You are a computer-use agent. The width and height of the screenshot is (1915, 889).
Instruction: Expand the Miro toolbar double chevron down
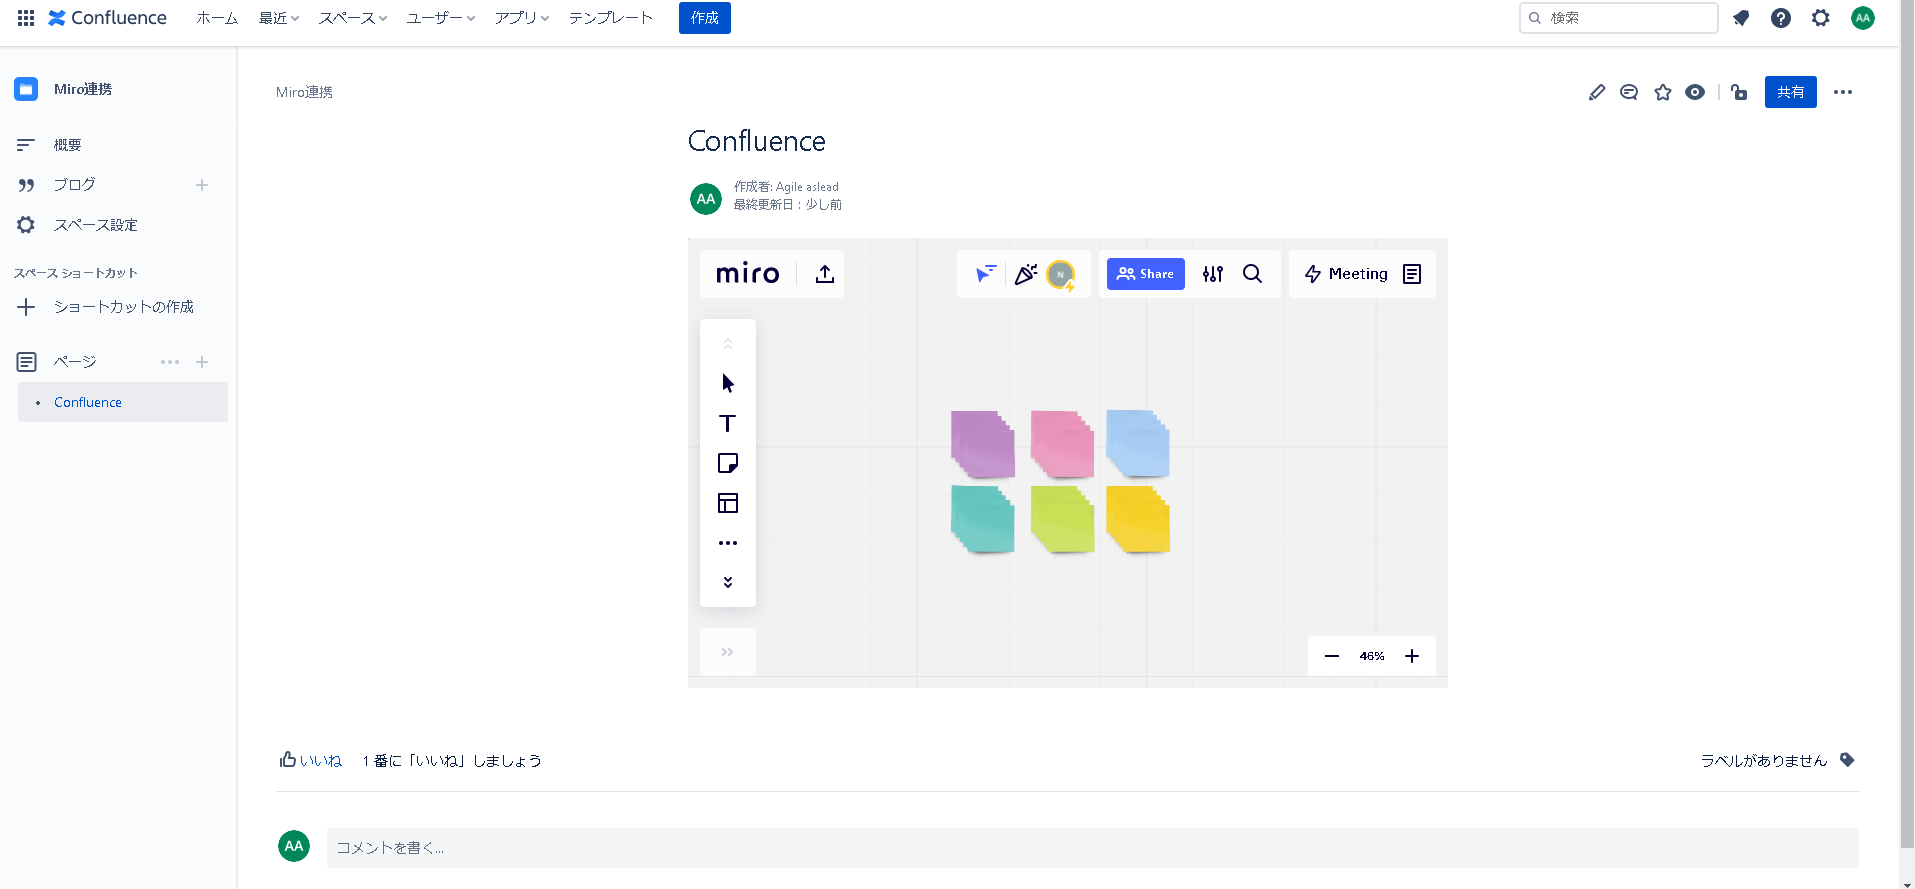pyautogui.click(x=727, y=582)
